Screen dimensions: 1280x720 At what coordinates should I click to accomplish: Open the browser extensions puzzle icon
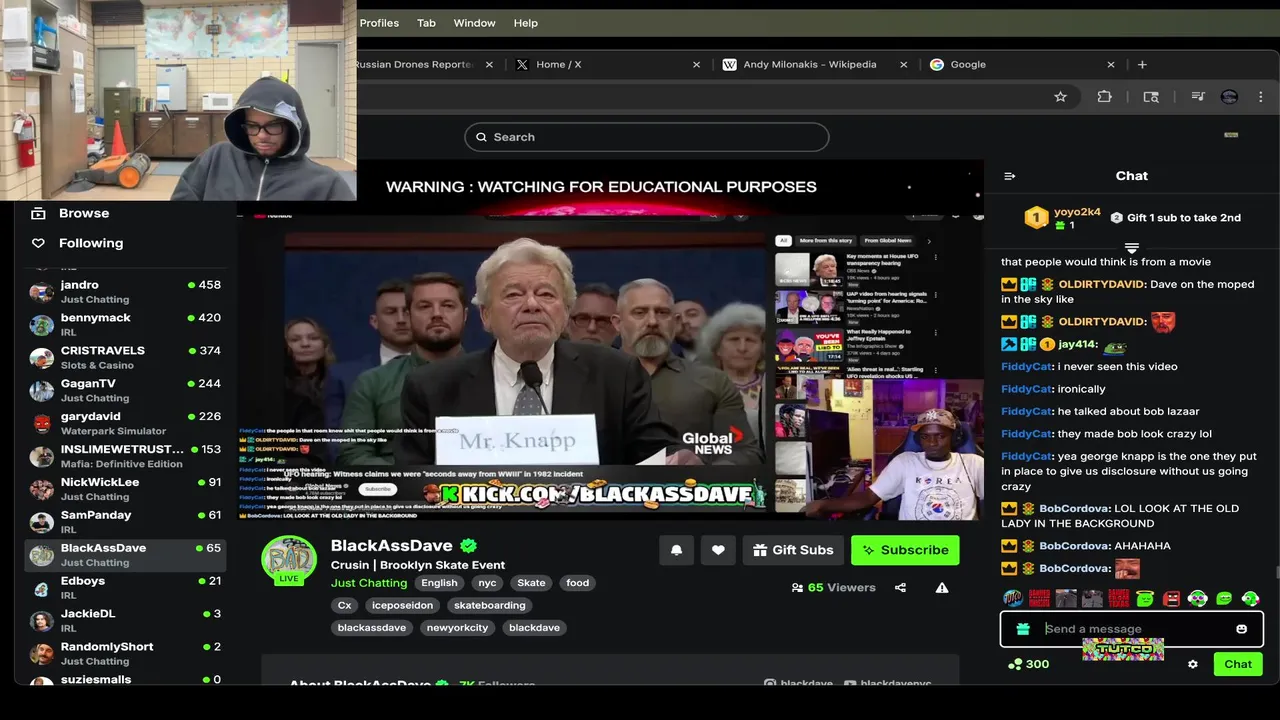pyautogui.click(x=1104, y=97)
